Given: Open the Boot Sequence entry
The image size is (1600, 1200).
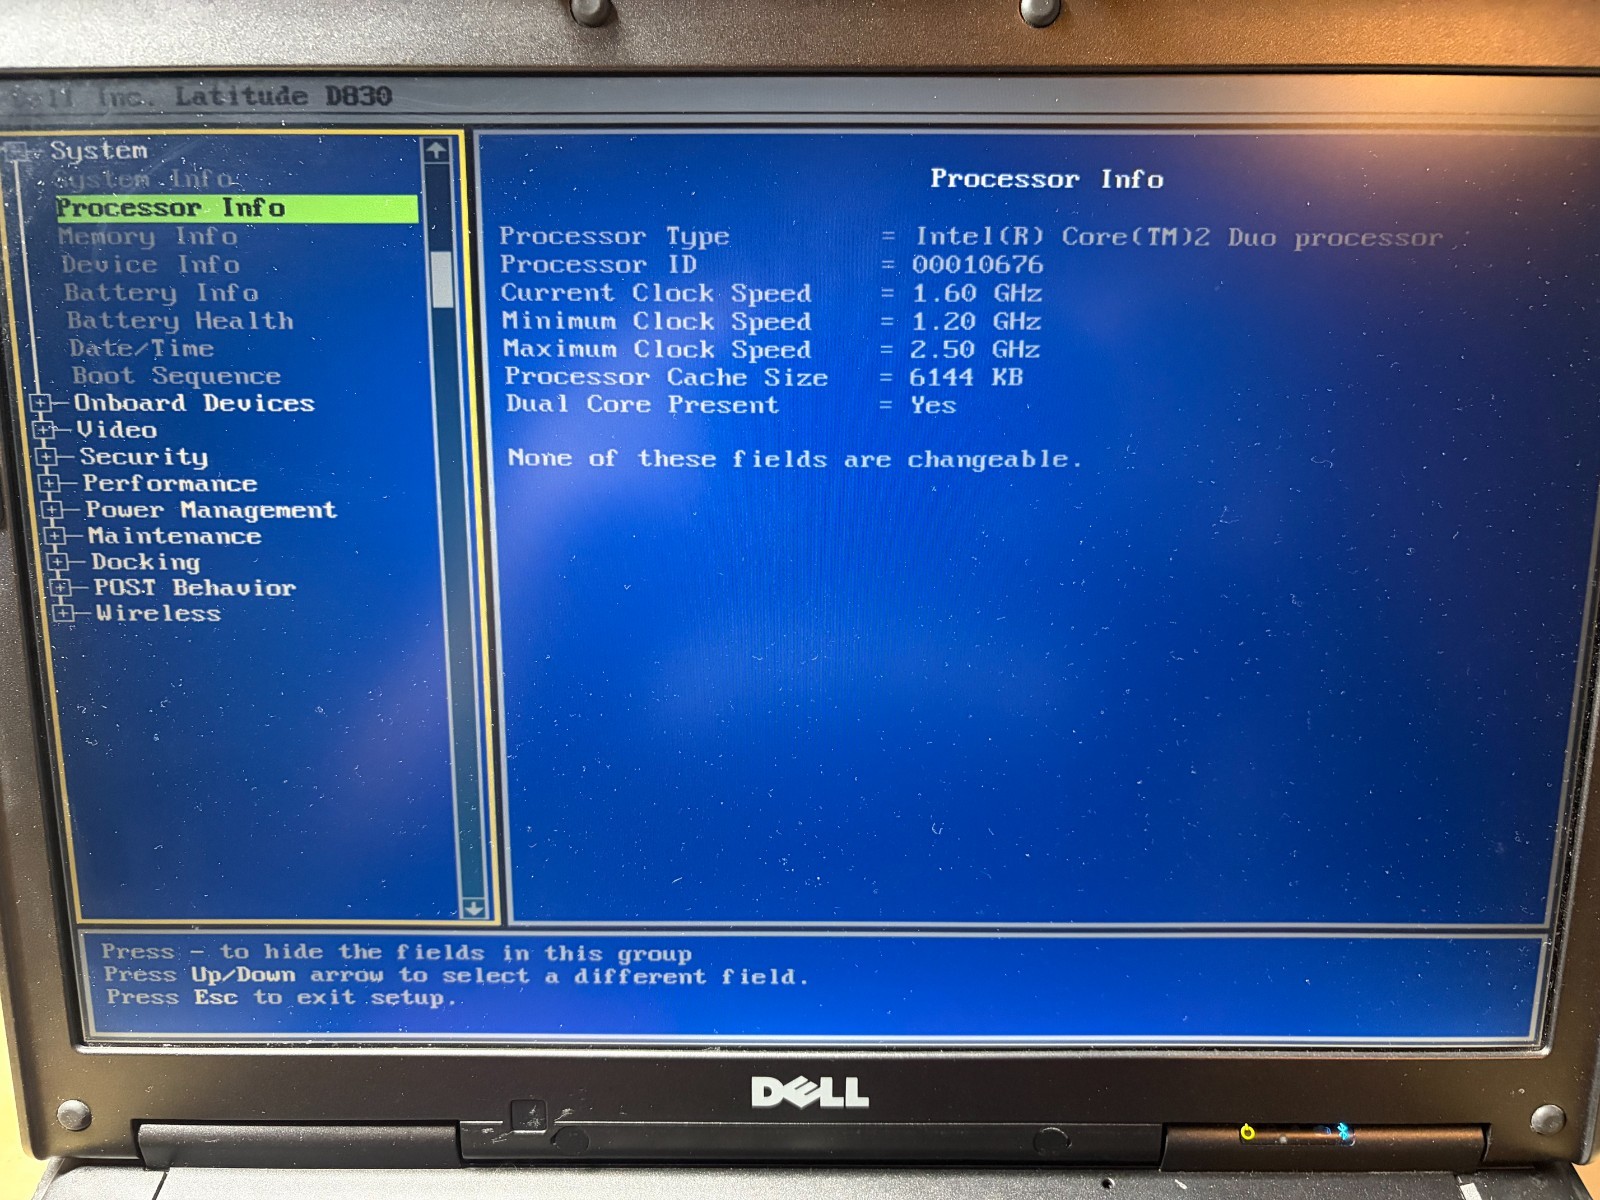Looking at the screenshot, I should click(x=177, y=376).
